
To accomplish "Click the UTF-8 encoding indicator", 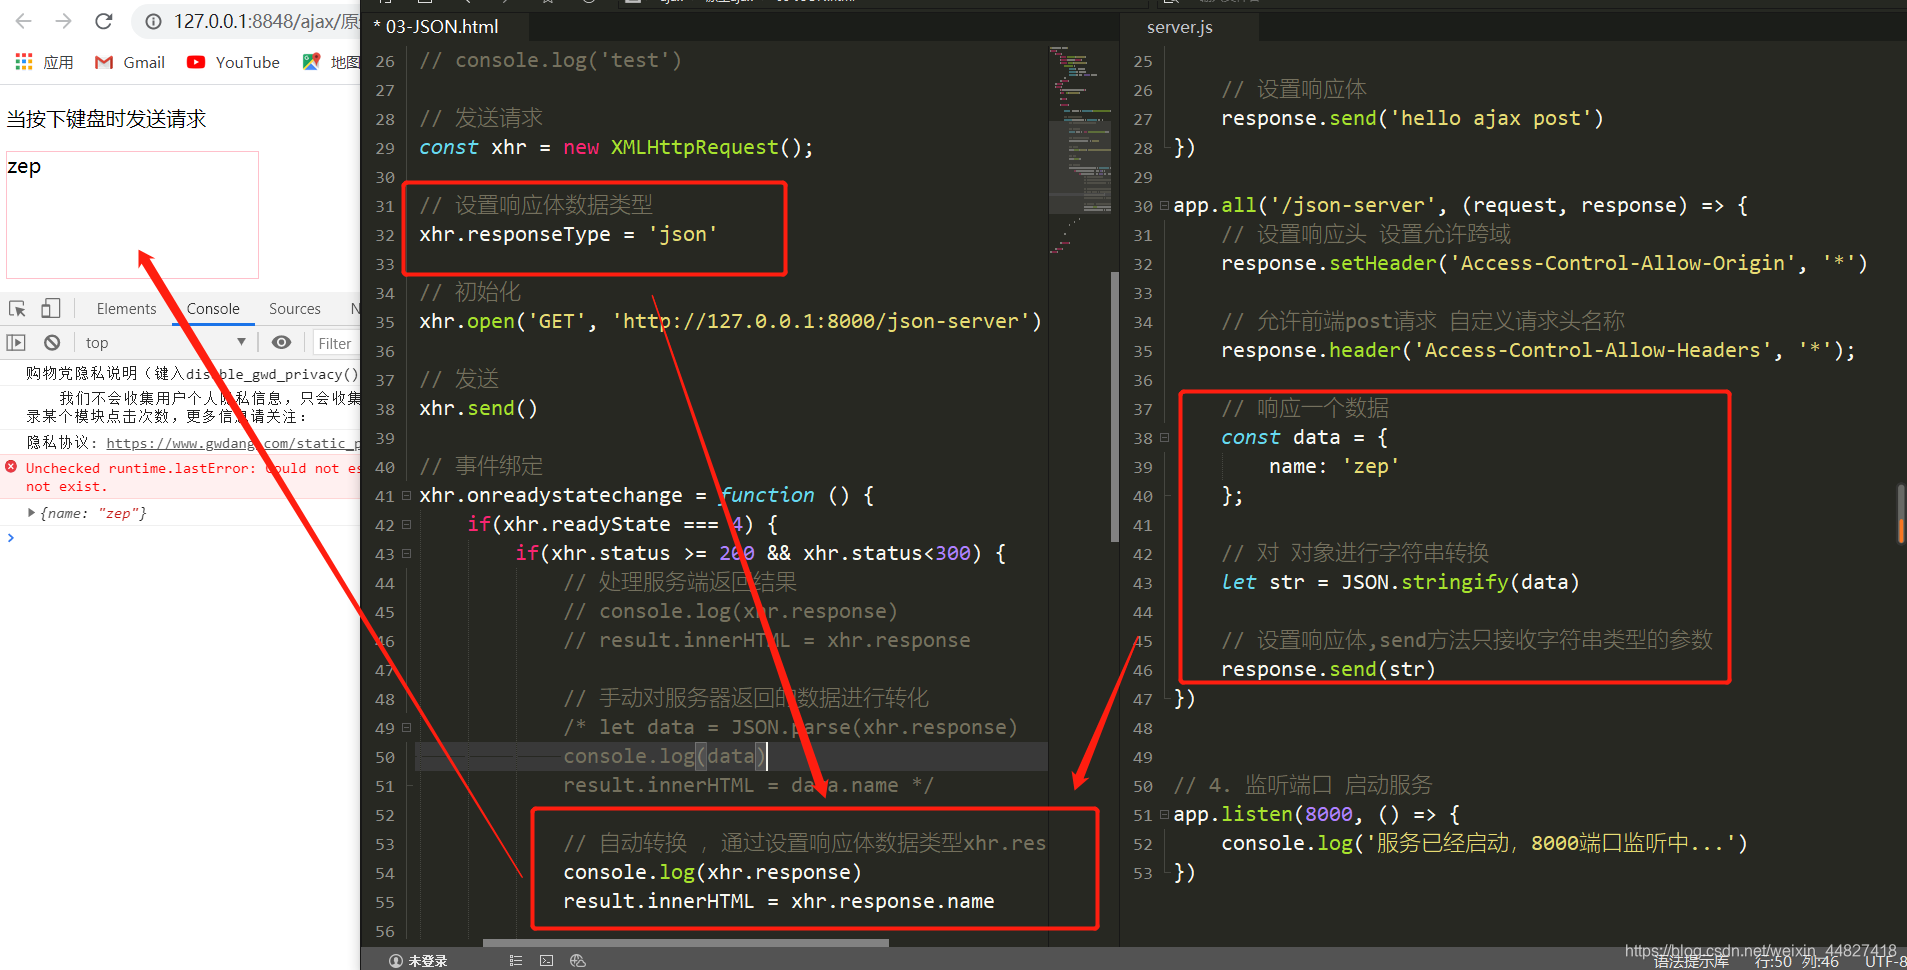I will 1885,962.
